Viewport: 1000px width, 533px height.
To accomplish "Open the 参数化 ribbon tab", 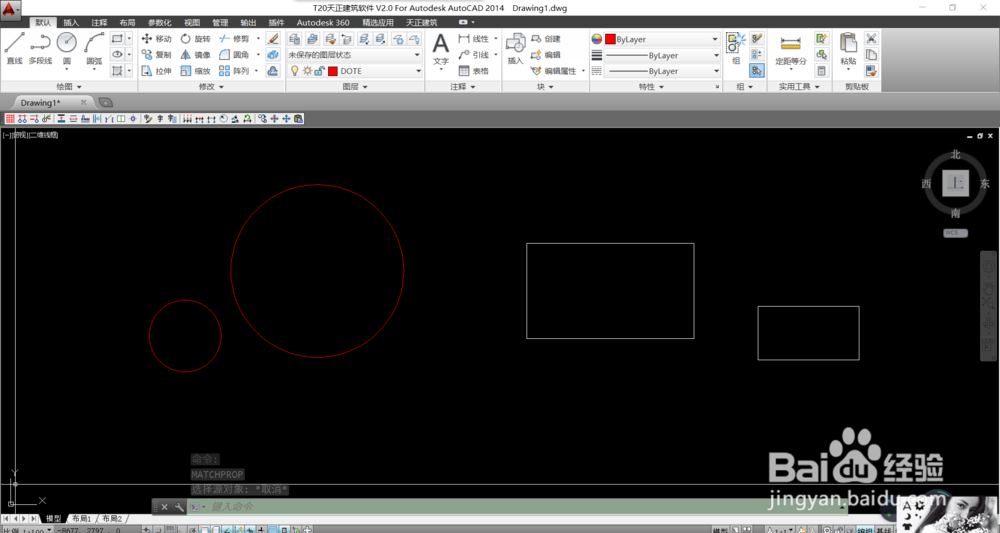I will click(159, 22).
